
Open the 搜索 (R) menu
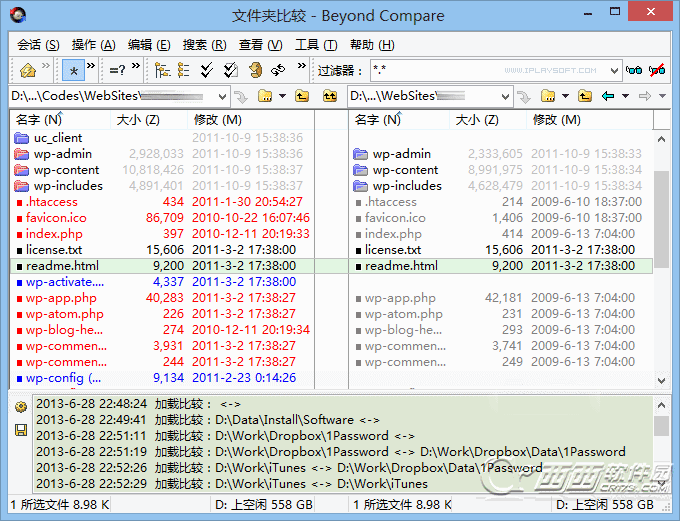click(x=204, y=45)
